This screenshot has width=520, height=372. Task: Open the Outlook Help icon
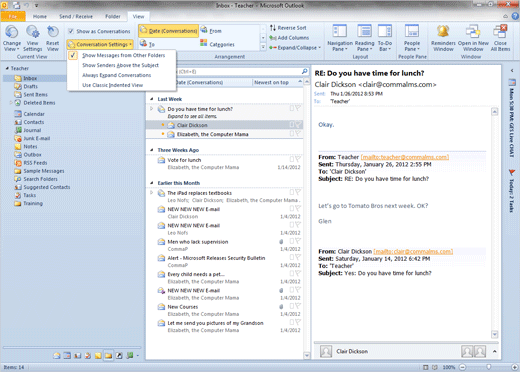click(x=515, y=16)
